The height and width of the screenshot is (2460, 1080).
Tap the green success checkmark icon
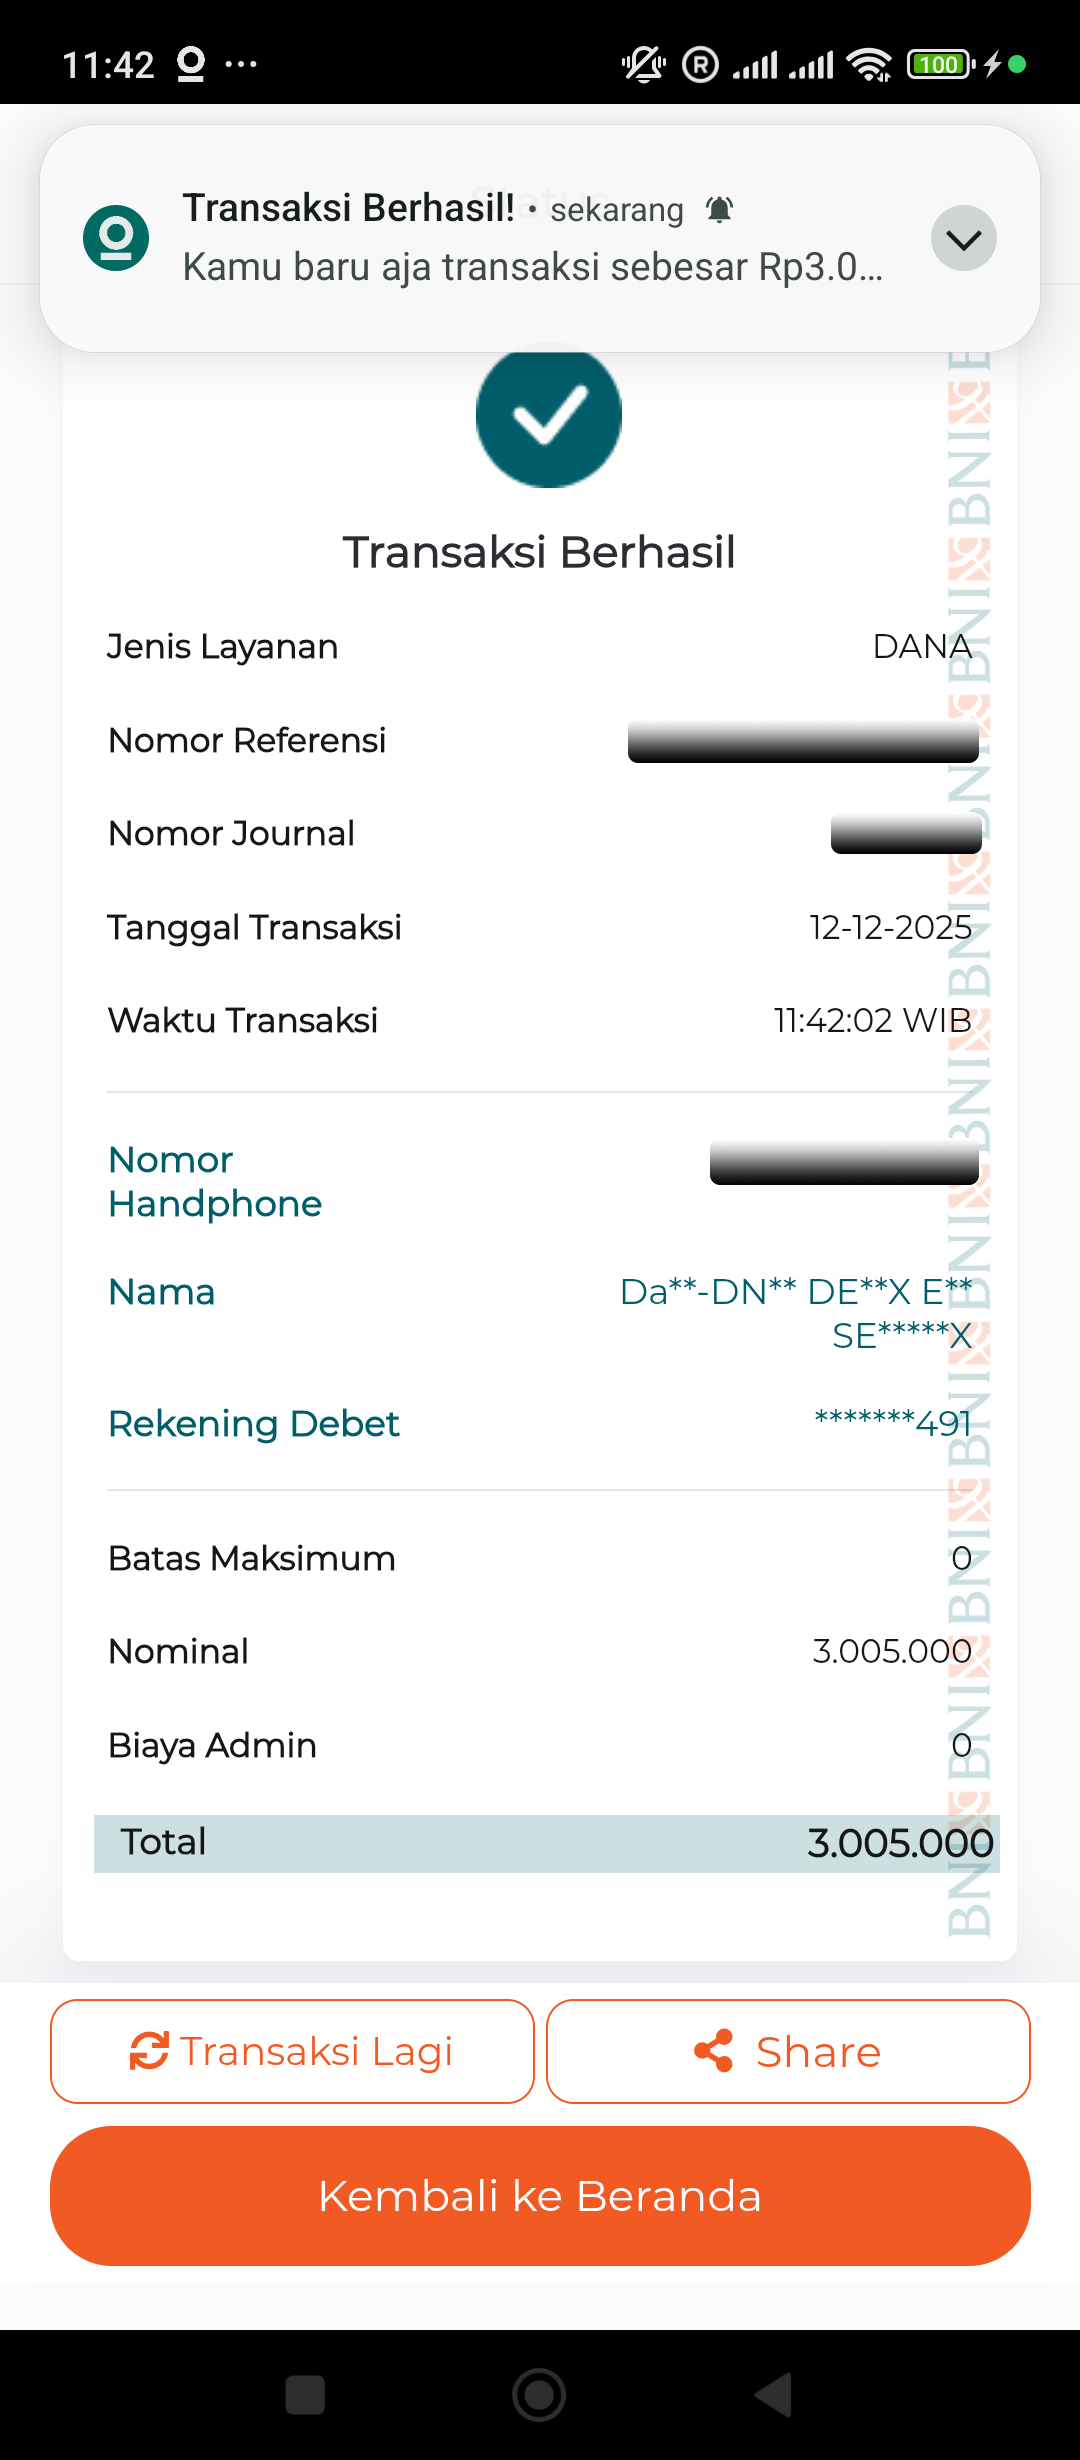(548, 415)
